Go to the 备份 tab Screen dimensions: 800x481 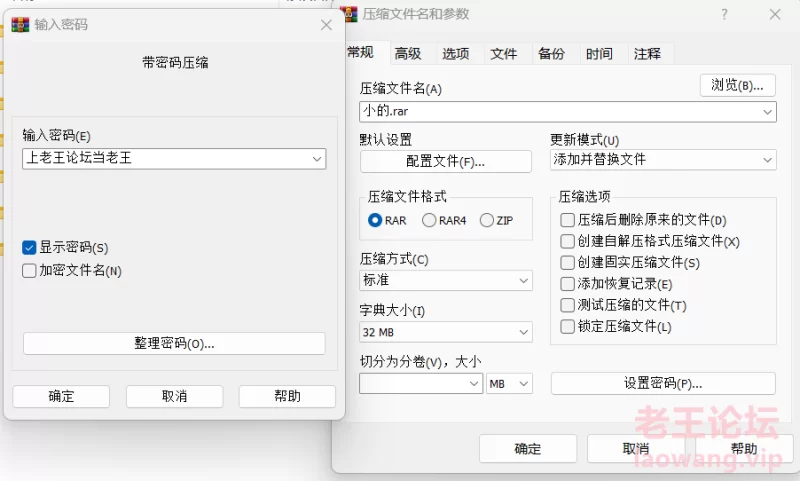pyautogui.click(x=552, y=54)
